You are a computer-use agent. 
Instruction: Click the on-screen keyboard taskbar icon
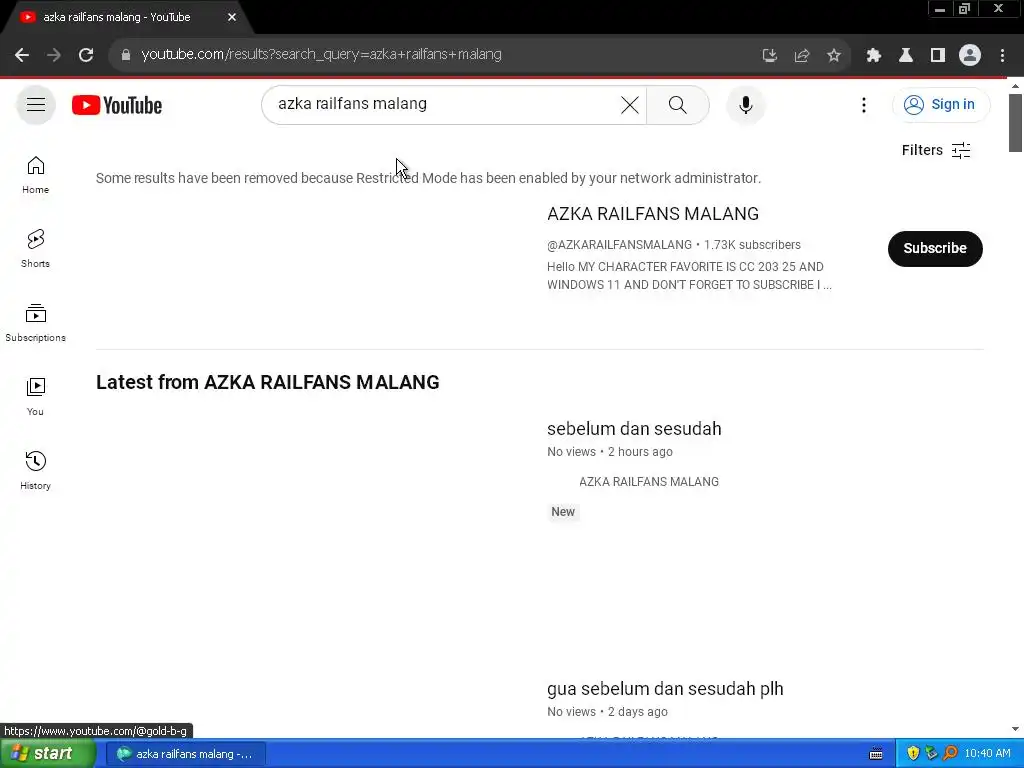pyautogui.click(x=876, y=754)
